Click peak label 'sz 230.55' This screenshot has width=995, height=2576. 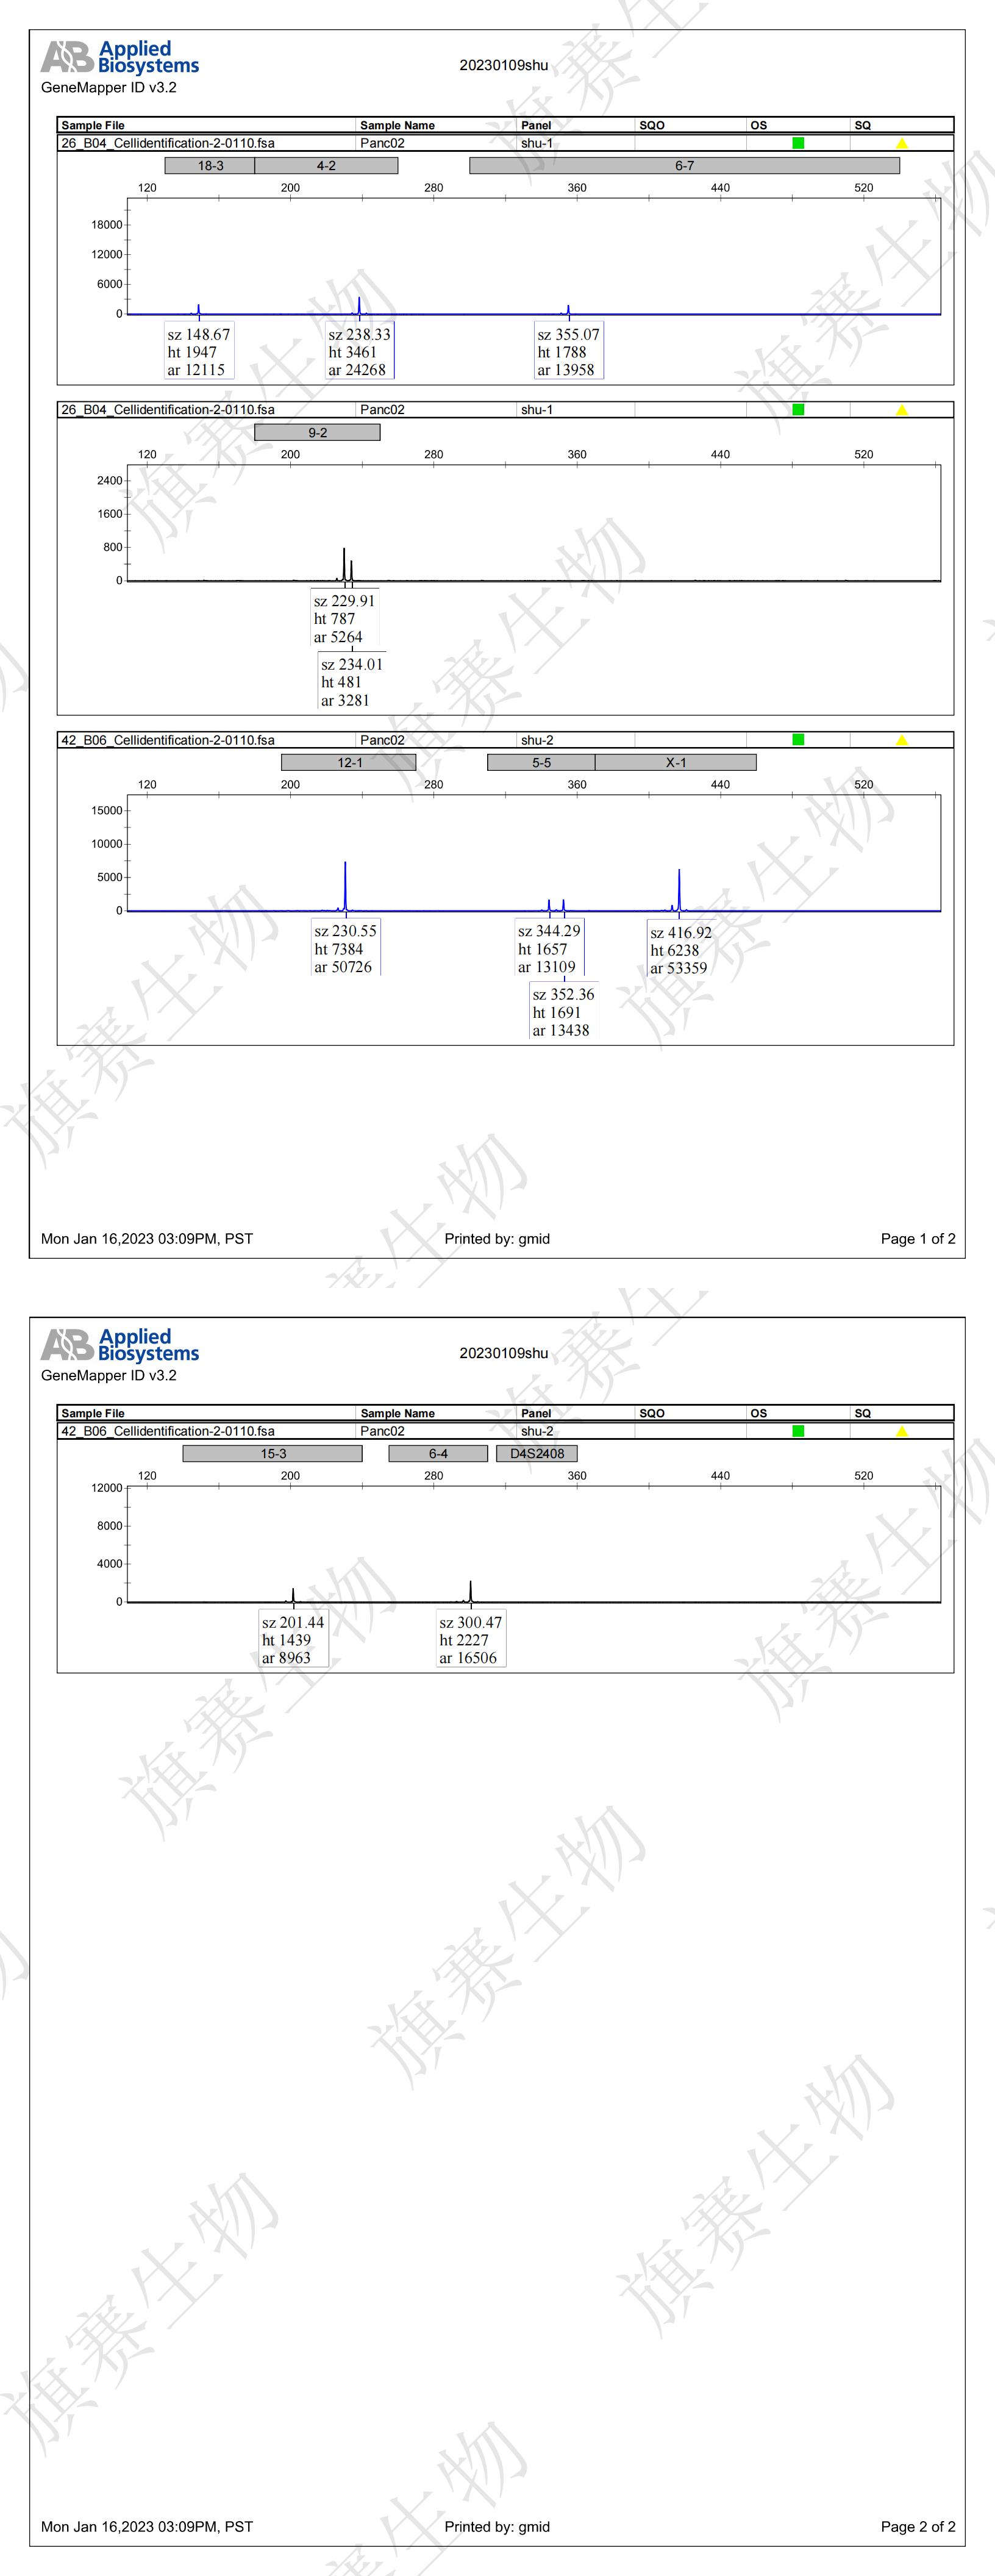[x=345, y=931]
